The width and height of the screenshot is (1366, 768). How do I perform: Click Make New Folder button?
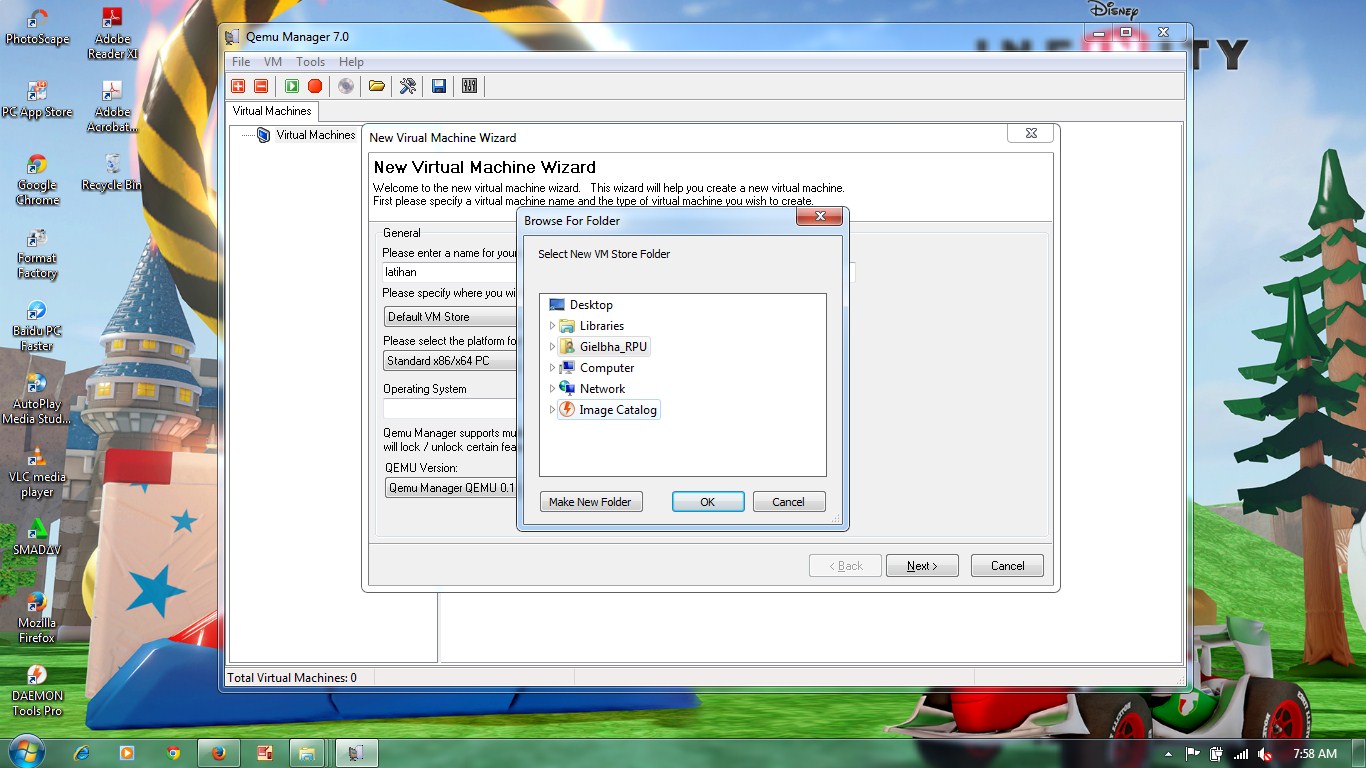tap(591, 502)
